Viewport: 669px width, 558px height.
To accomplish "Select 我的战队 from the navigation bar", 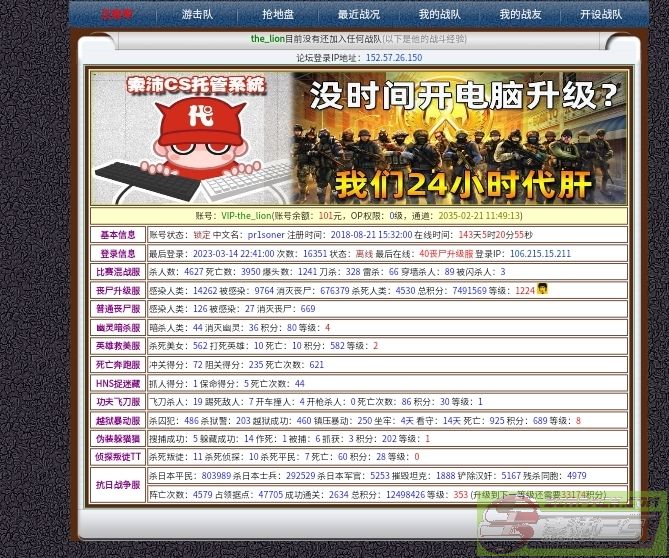I will pos(439,15).
